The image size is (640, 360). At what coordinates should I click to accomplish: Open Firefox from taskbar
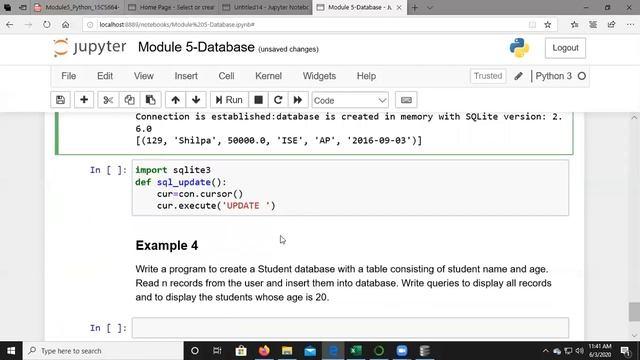coord(264,351)
